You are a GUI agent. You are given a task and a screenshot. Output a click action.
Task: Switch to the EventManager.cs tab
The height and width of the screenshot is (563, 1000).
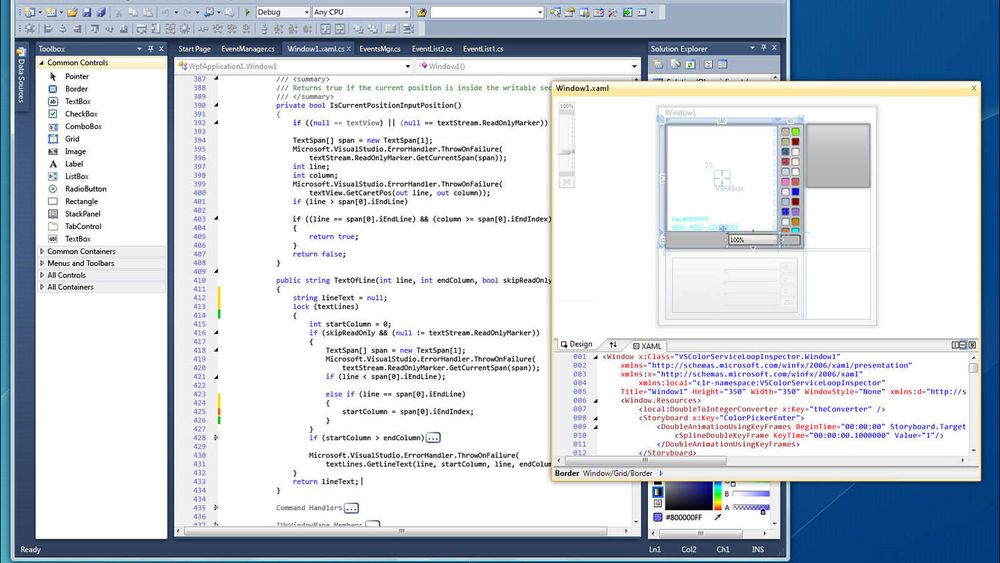click(x=247, y=48)
